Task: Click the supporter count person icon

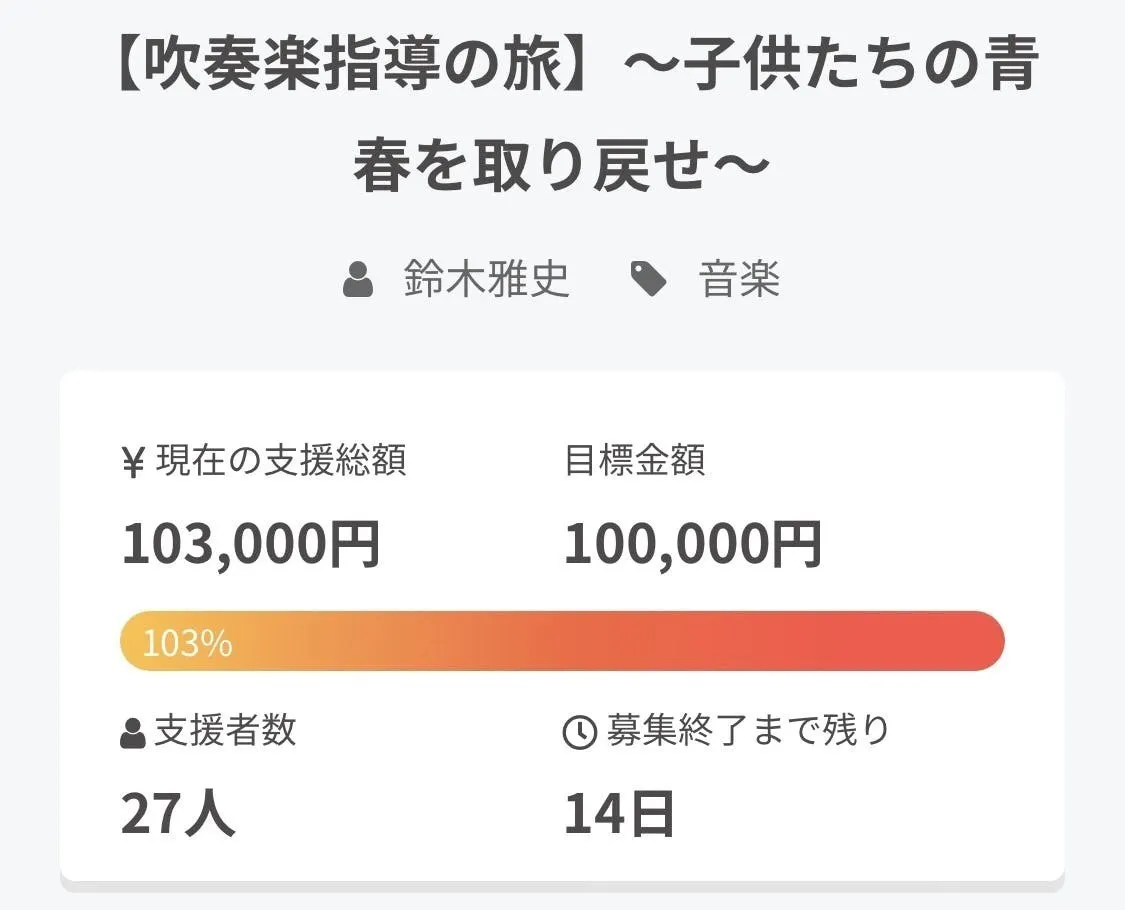Action: click(x=132, y=733)
